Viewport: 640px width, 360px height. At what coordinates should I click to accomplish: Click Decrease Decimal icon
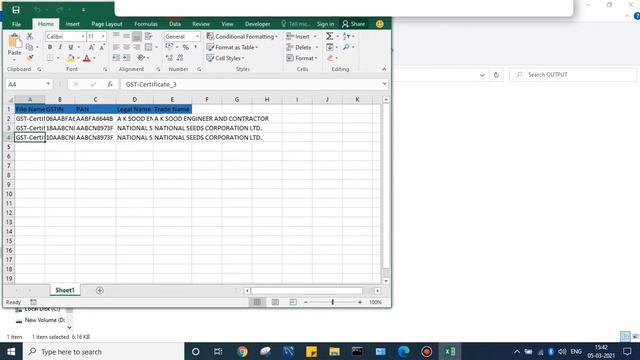tap(180, 58)
